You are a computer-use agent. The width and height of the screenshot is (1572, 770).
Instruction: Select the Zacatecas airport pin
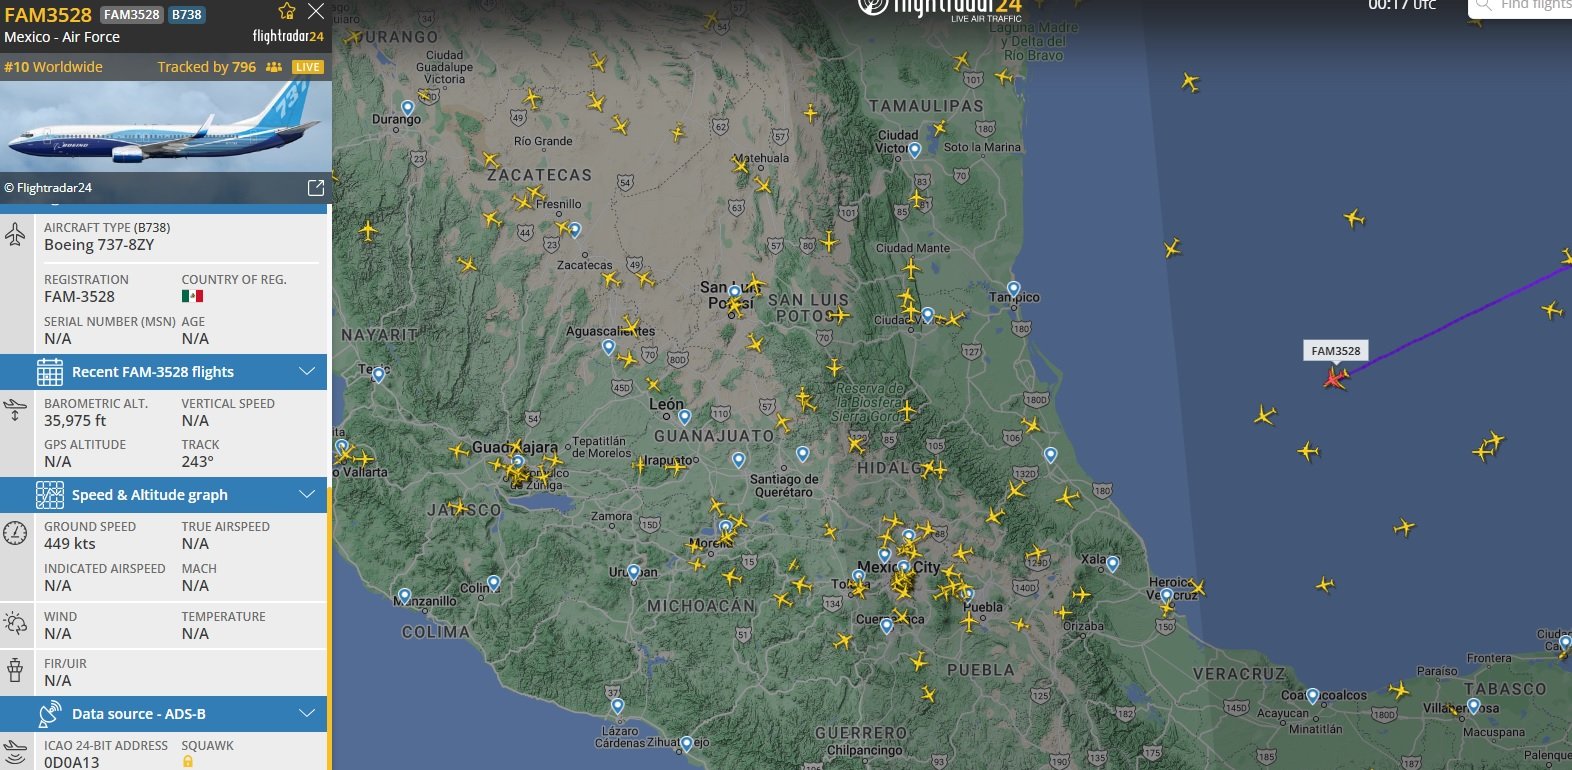574,230
